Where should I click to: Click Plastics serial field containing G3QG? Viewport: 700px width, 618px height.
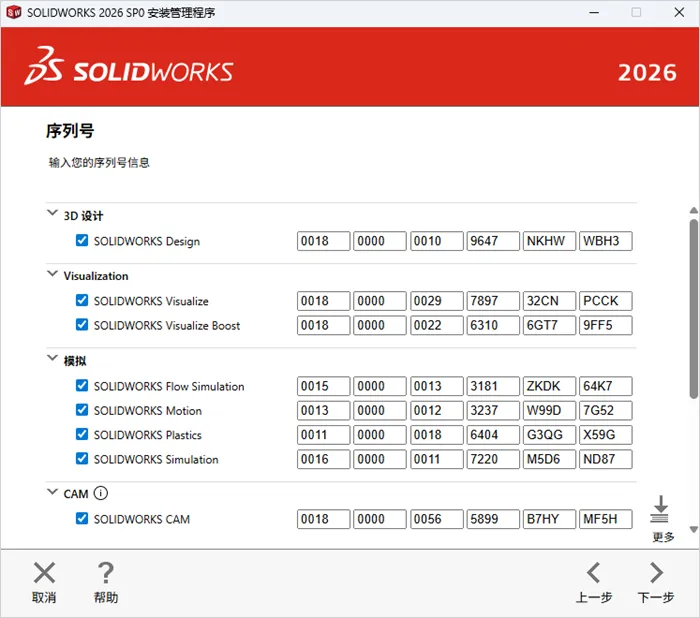[x=549, y=435]
